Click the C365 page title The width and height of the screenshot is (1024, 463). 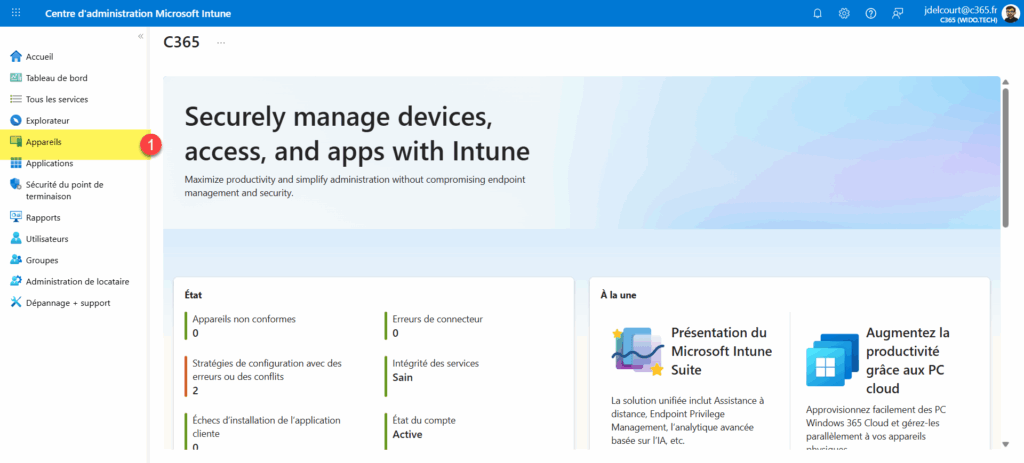[x=182, y=42]
